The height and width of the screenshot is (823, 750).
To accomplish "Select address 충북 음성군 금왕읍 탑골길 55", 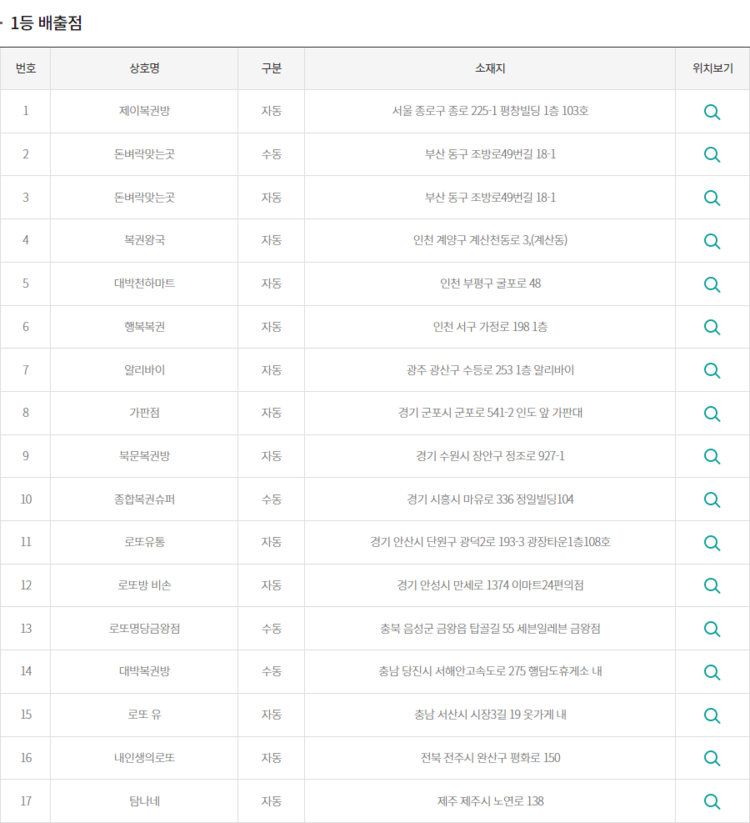I will (447, 628).
